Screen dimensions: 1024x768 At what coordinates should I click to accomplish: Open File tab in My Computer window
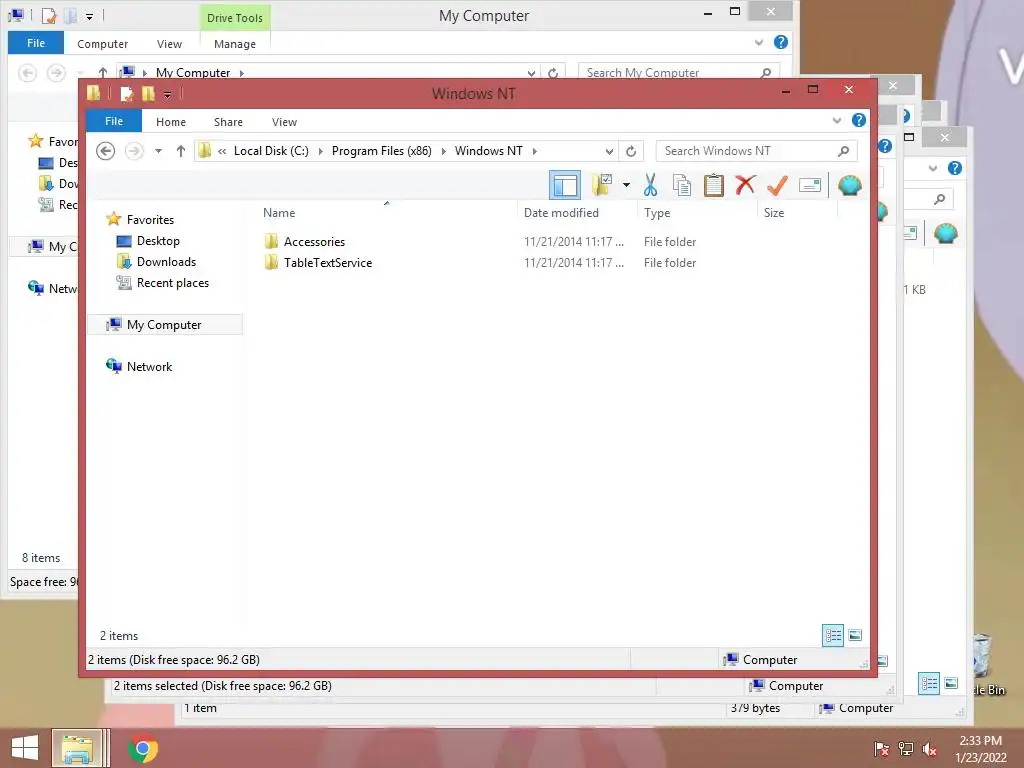[36, 43]
